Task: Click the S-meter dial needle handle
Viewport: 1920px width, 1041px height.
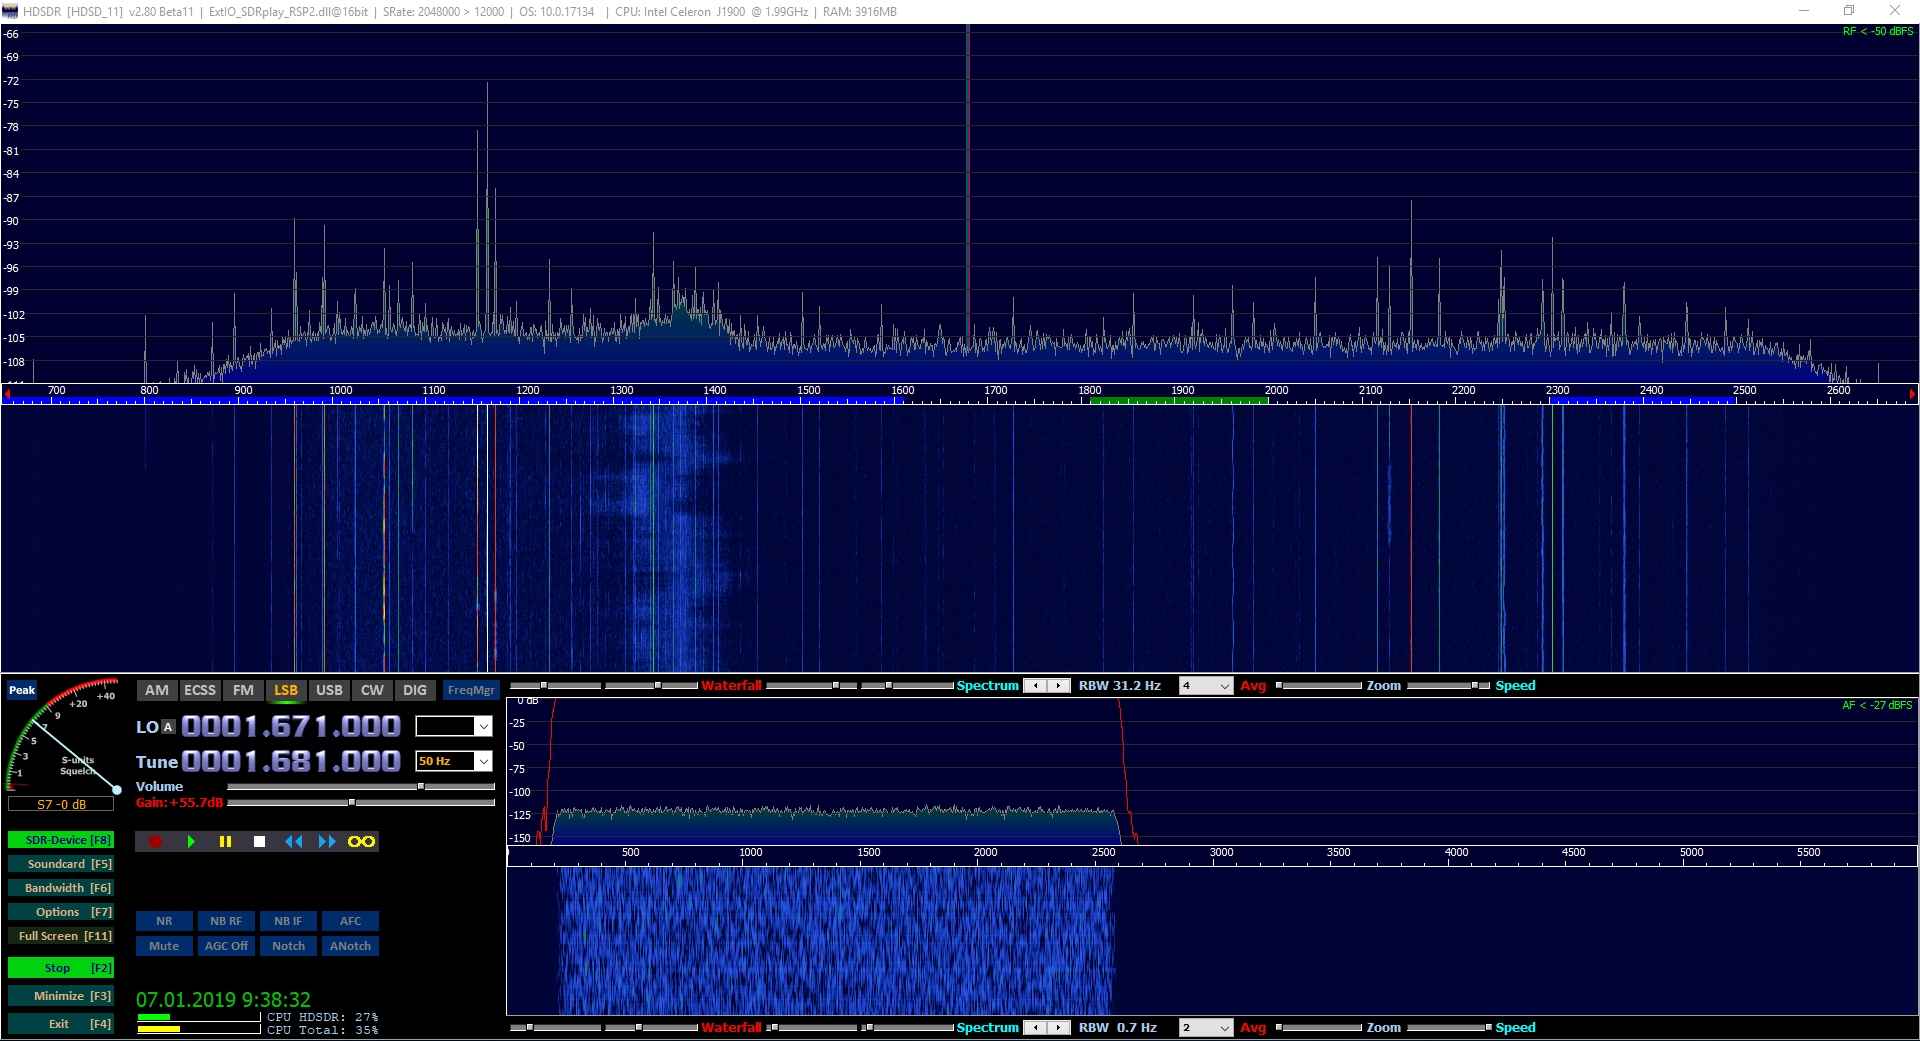Action: pos(117,790)
